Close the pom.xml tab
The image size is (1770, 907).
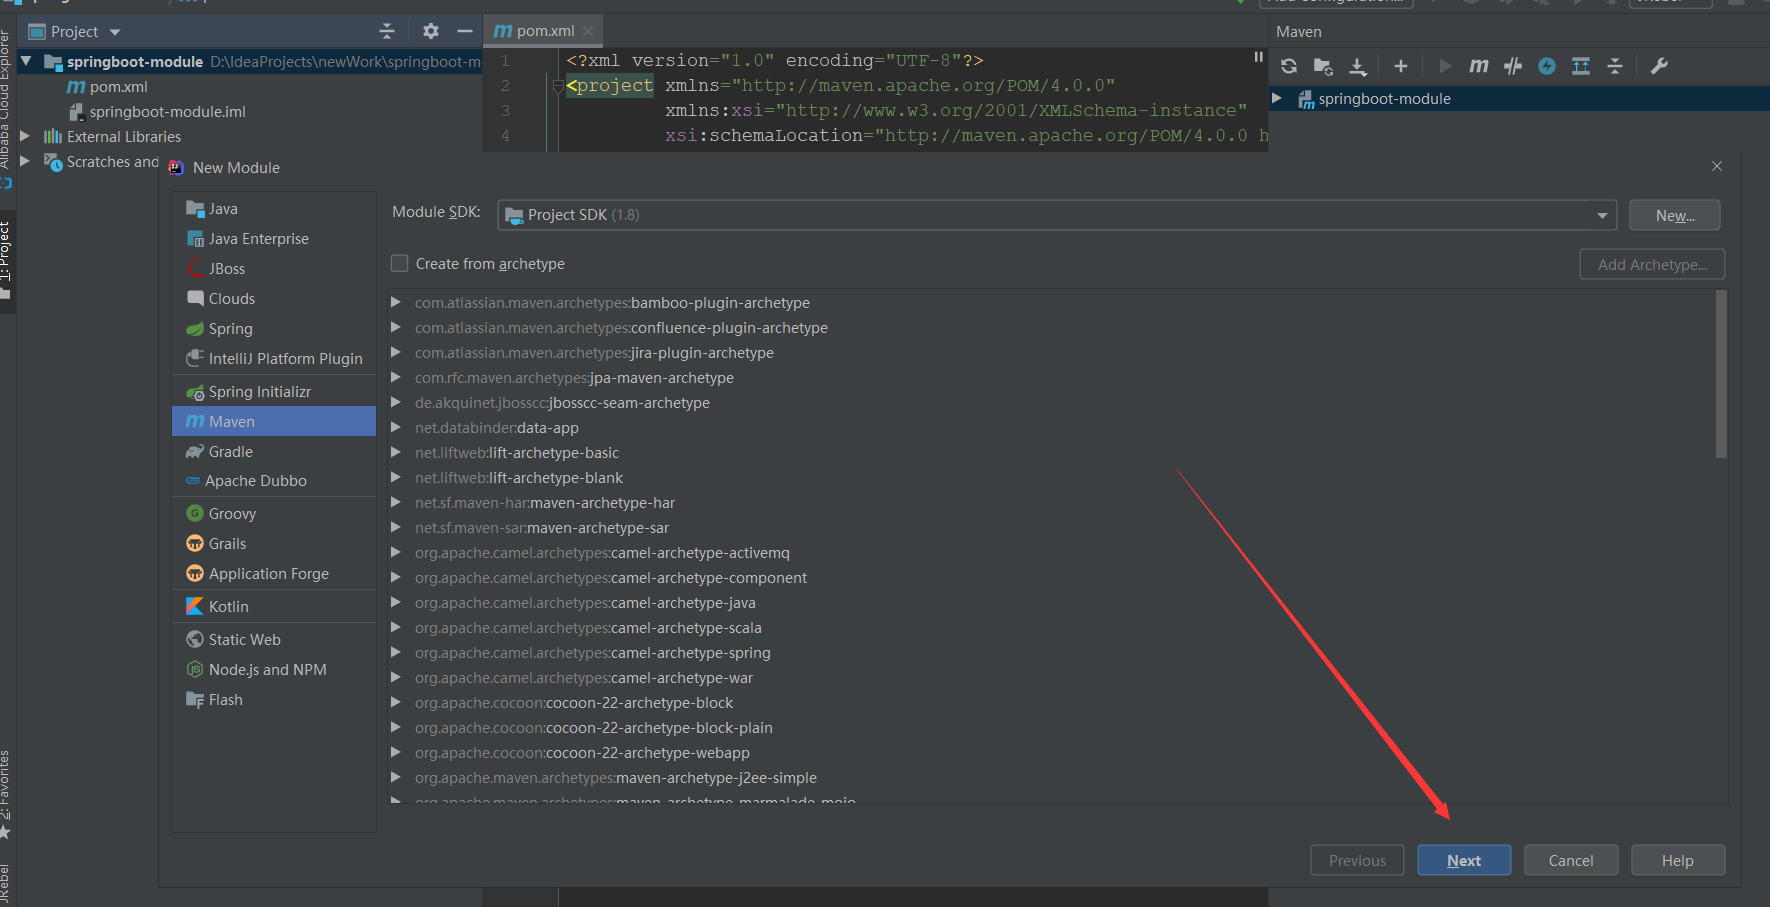[588, 31]
